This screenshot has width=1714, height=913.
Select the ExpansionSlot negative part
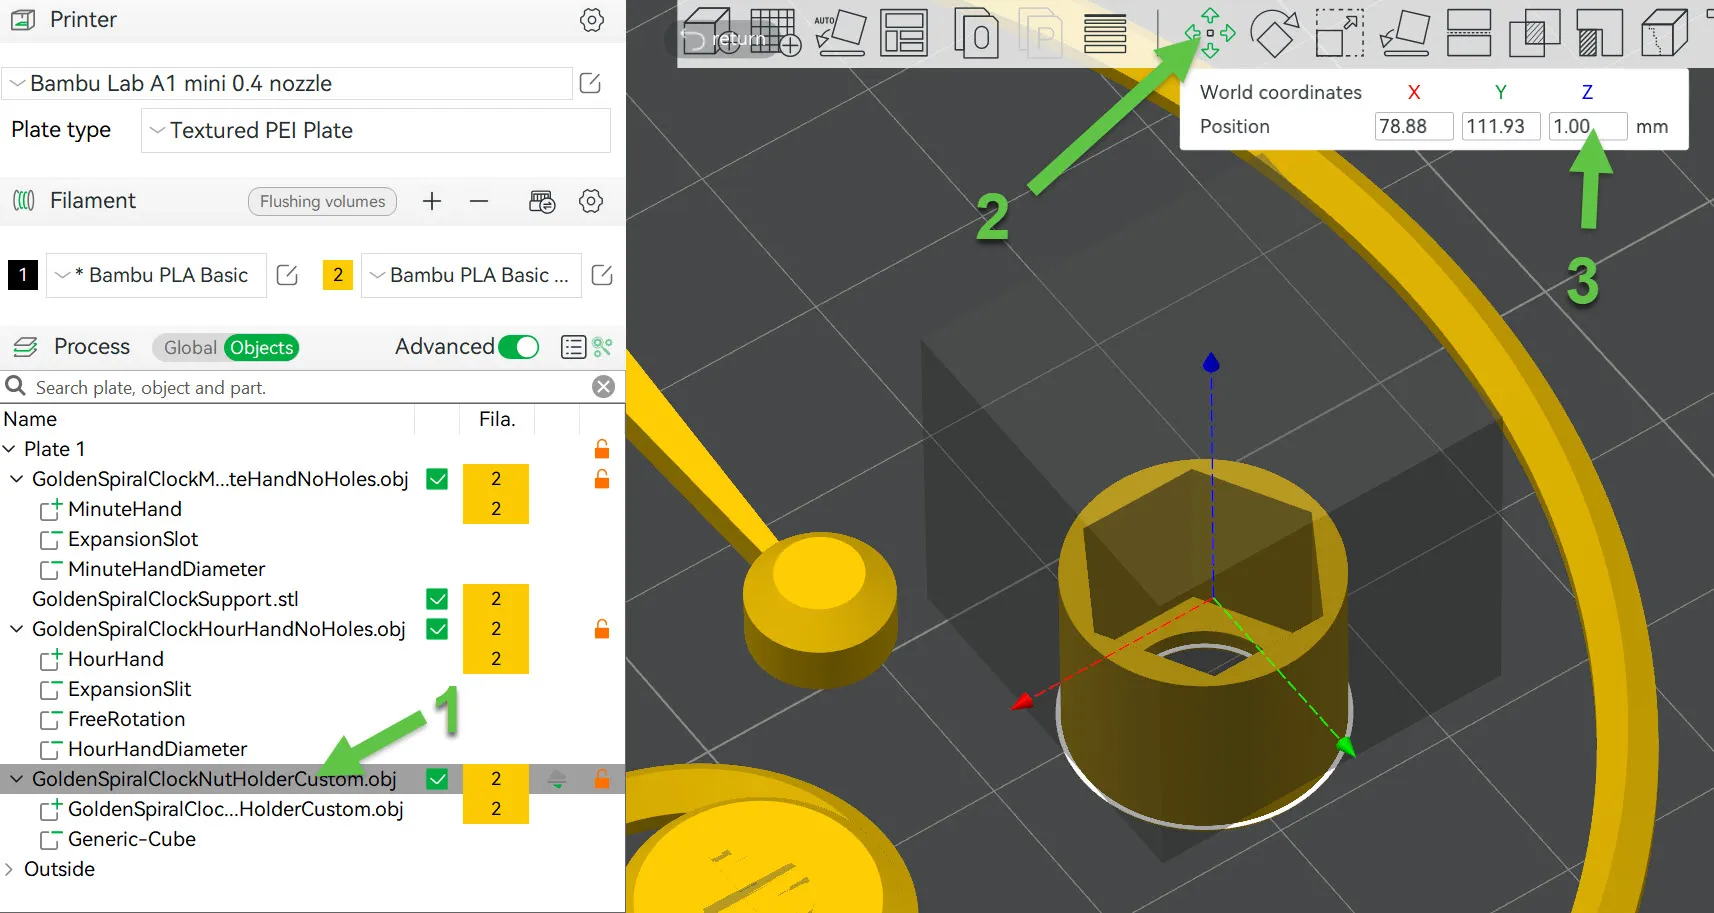point(133,539)
